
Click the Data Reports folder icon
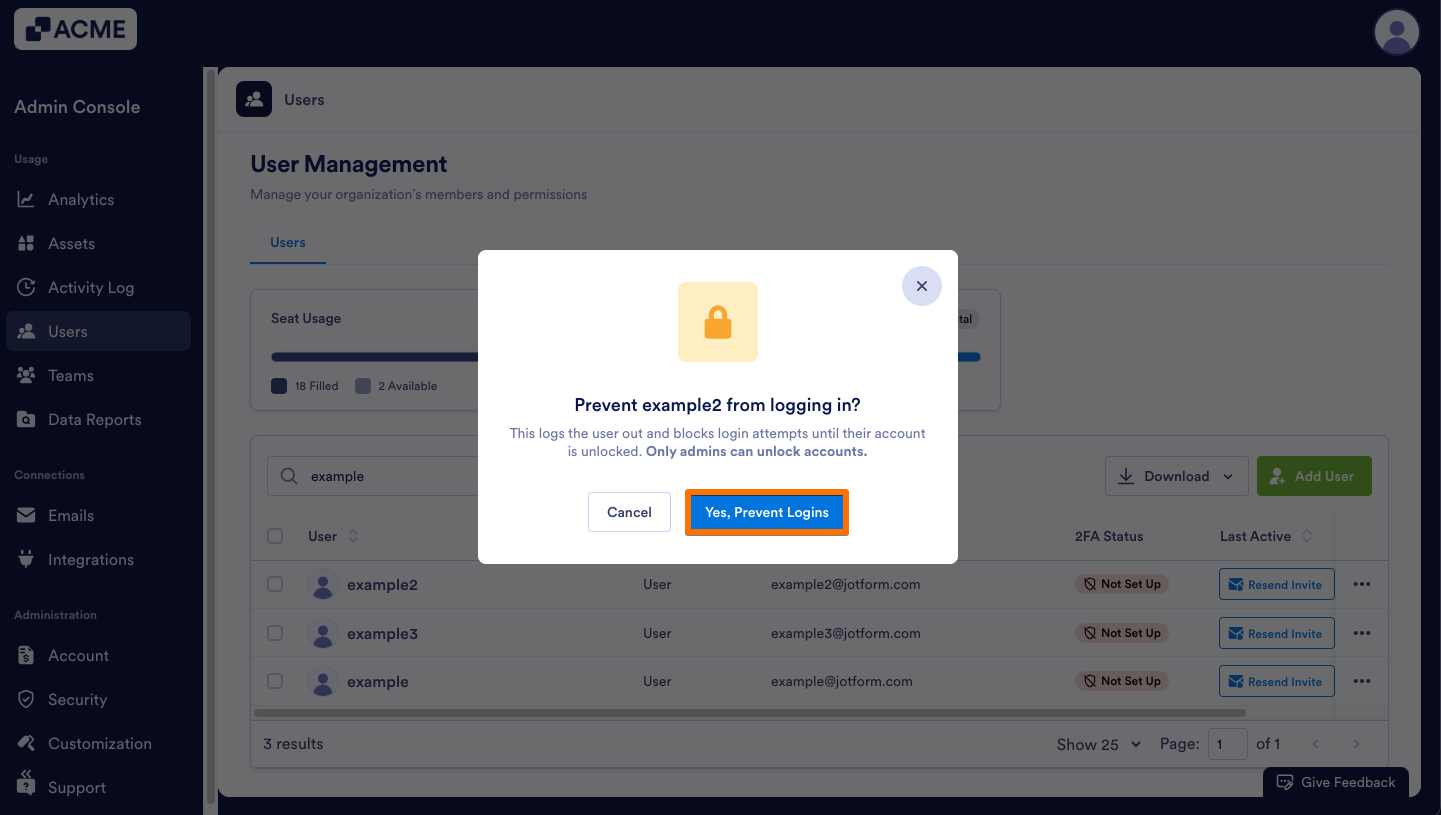click(26, 420)
